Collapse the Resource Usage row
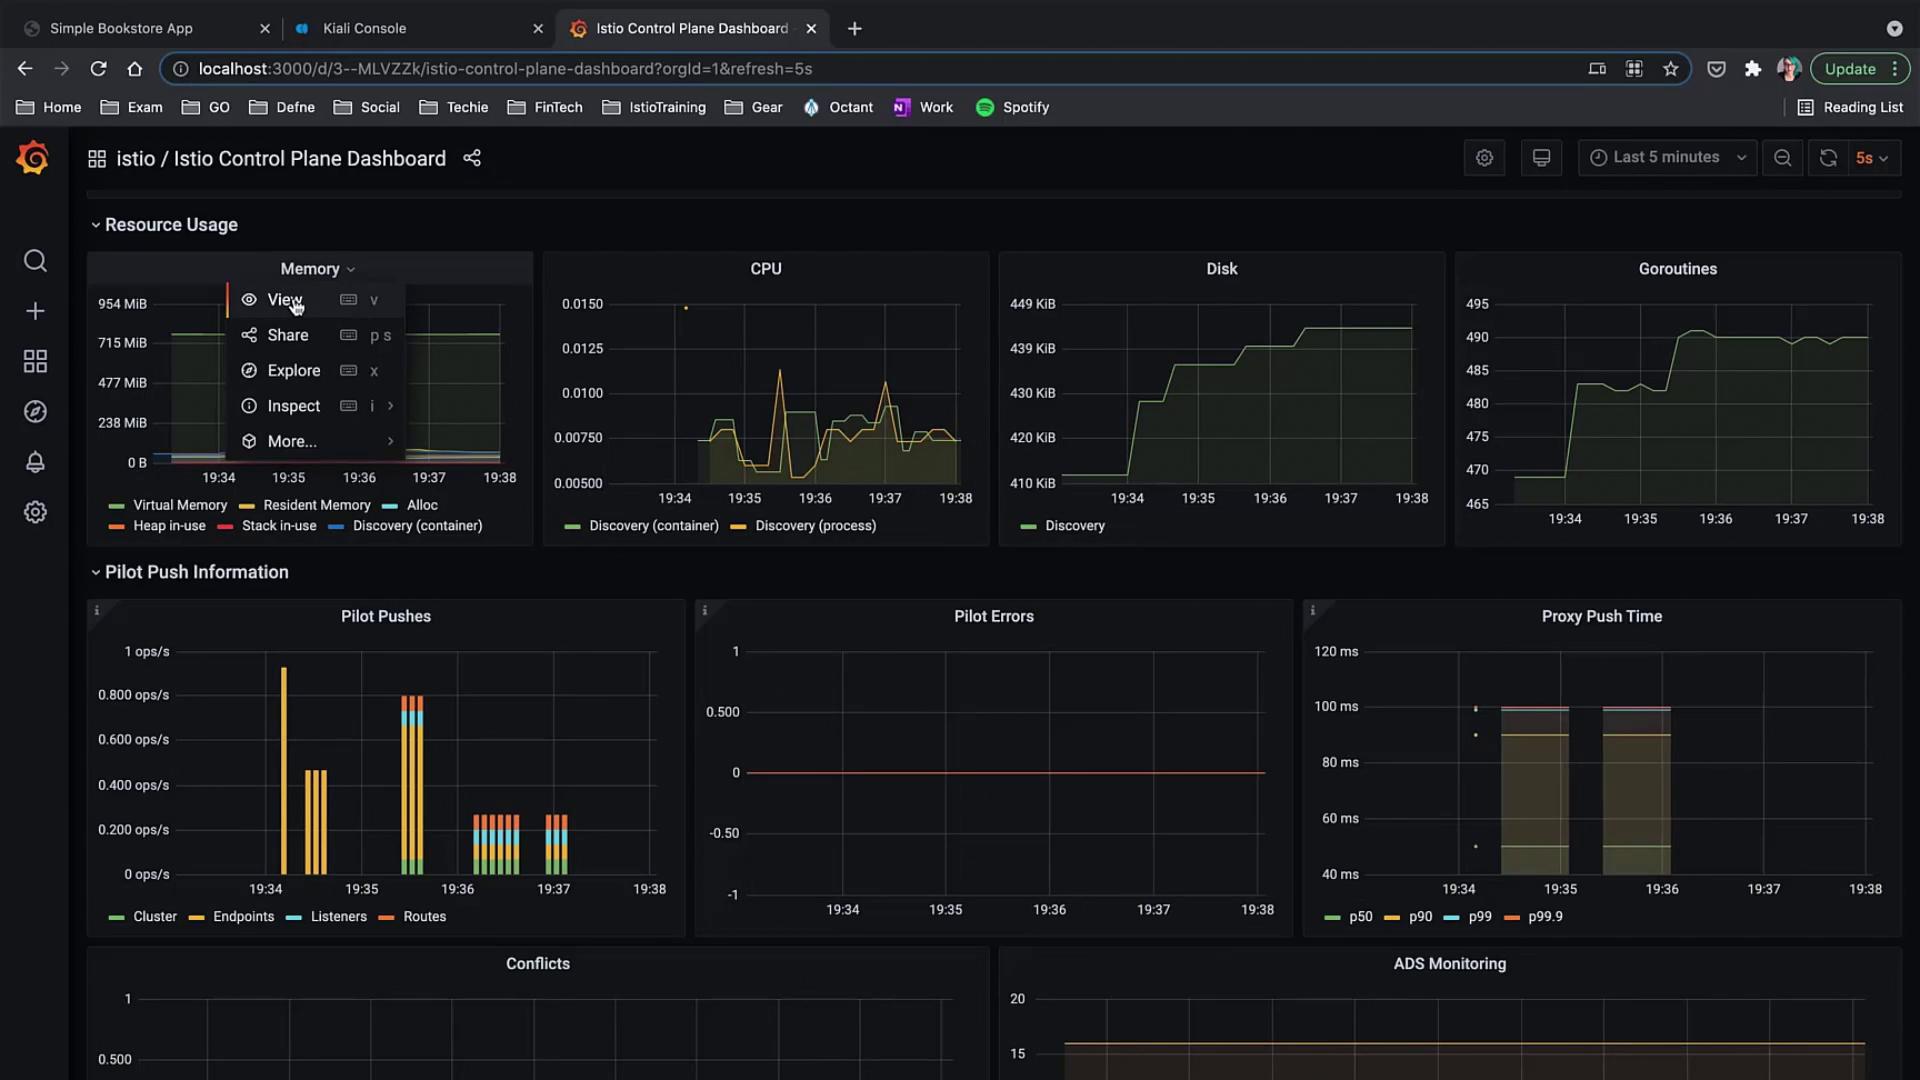 pos(170,225)
